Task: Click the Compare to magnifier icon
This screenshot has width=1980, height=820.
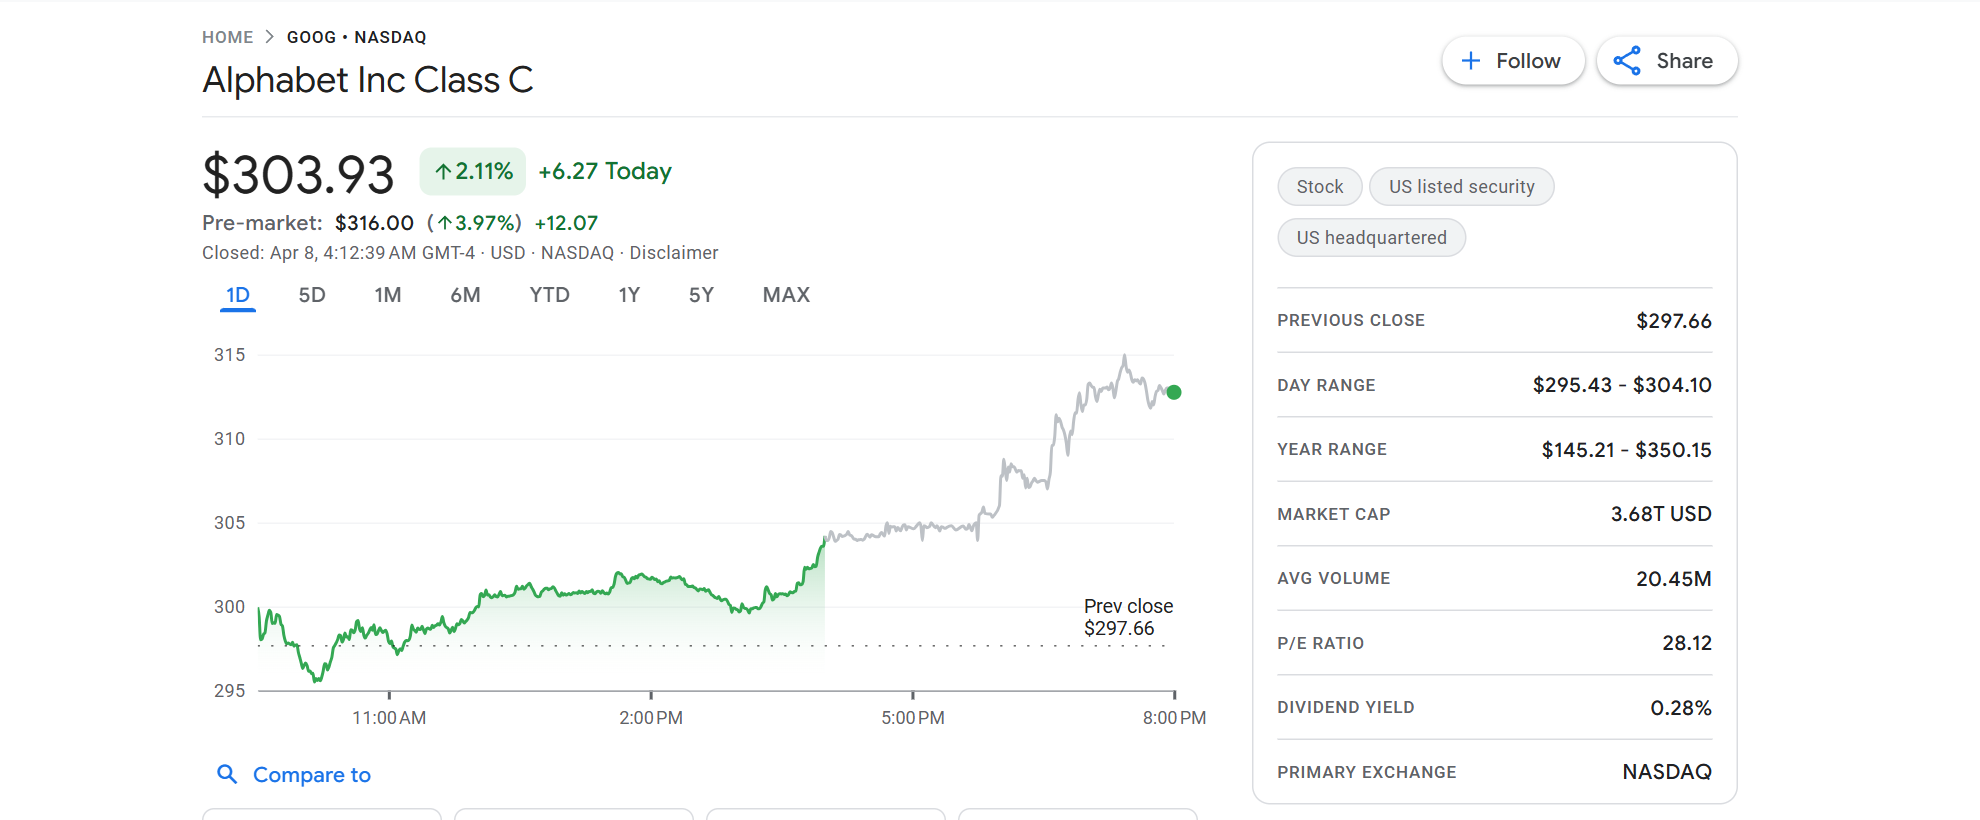Action: click(x=227, y=774)
